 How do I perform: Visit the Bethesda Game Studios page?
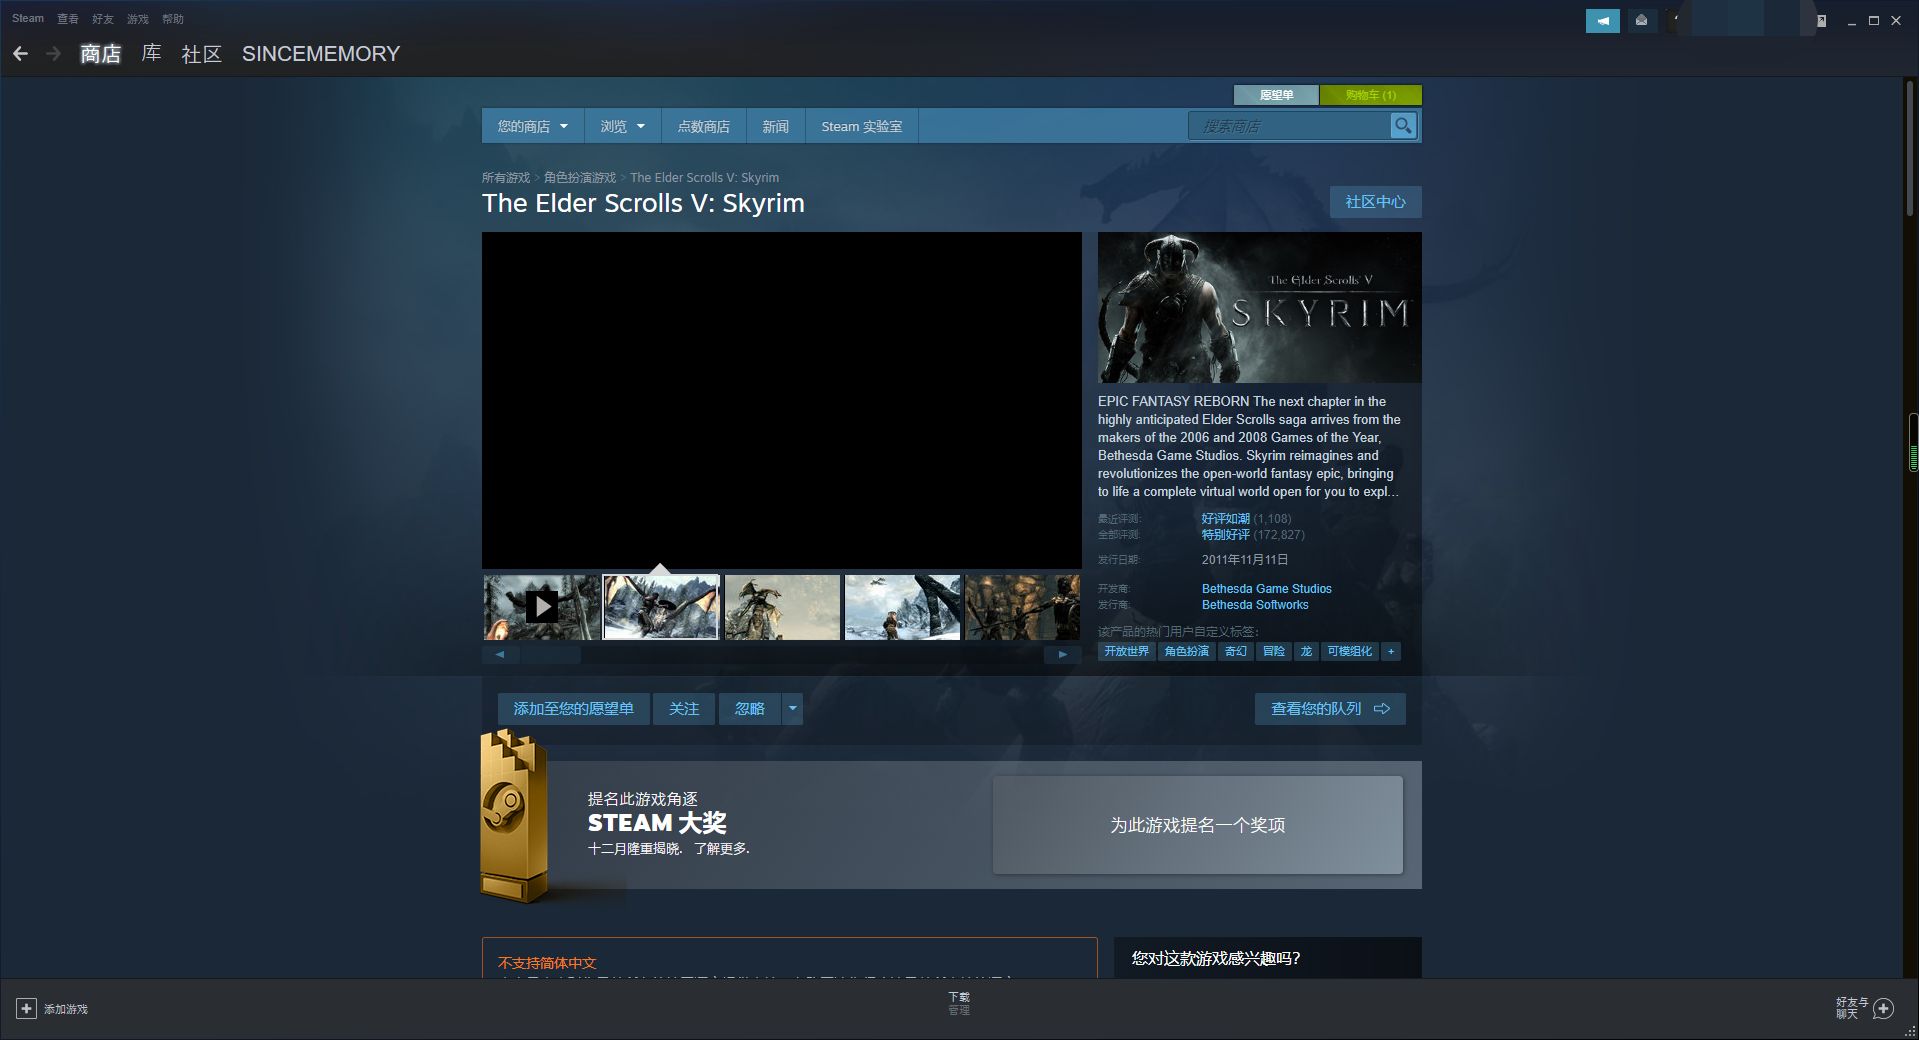pyautogui.click(x=1266, y=588)
